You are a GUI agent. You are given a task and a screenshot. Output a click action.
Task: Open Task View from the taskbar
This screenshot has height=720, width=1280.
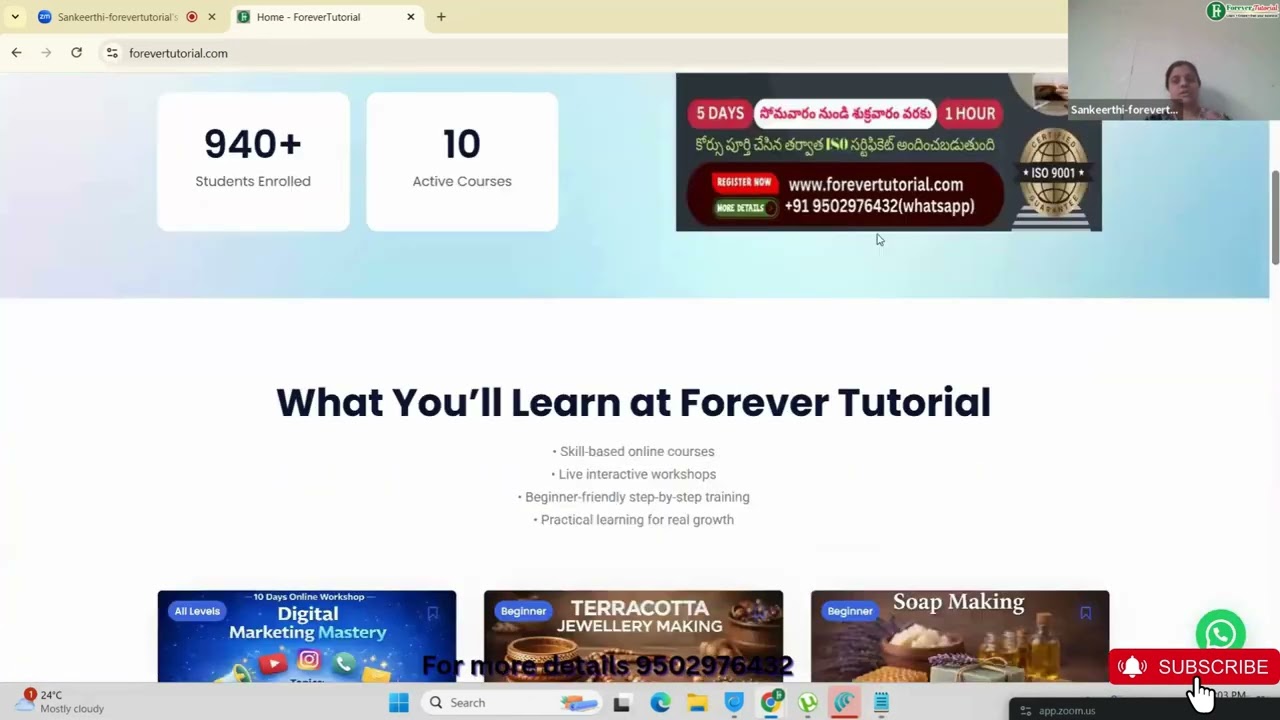click(621, 703)
